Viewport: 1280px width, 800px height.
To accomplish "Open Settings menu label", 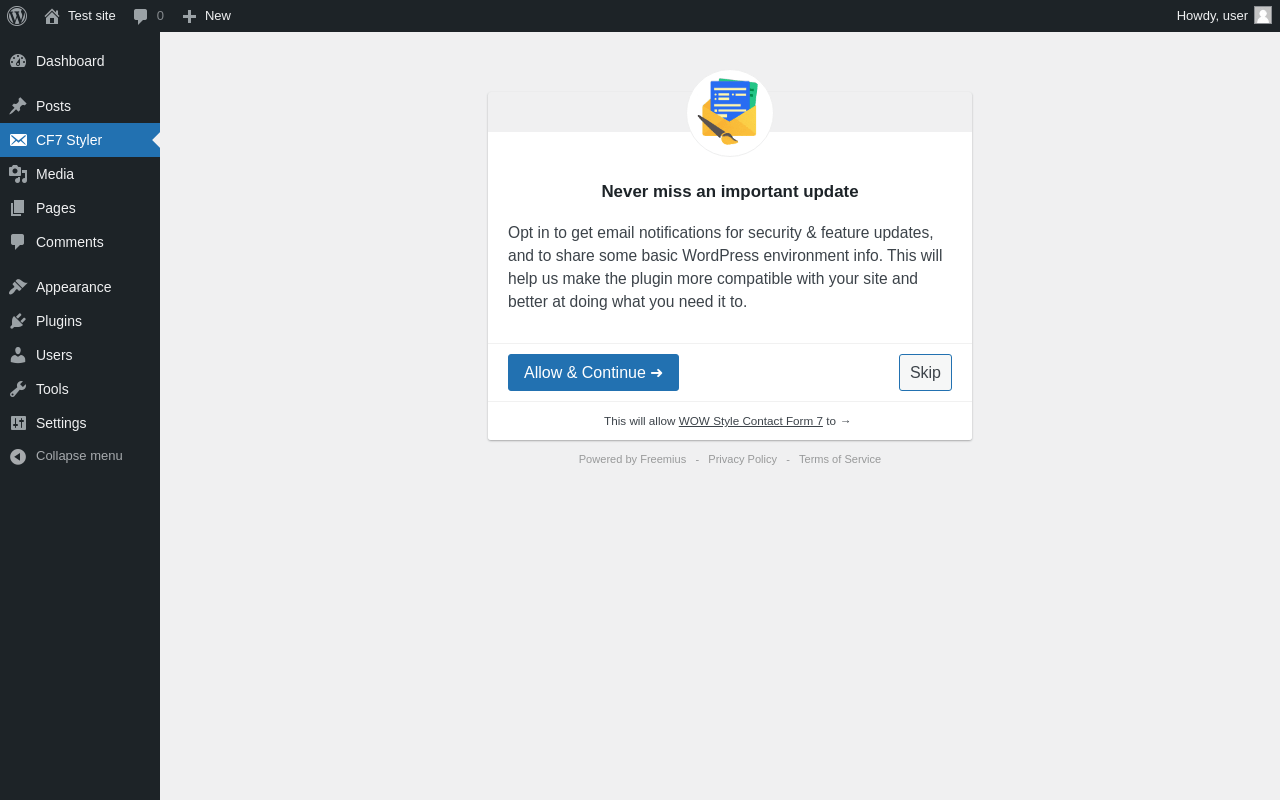I will [x=61, y=423].
